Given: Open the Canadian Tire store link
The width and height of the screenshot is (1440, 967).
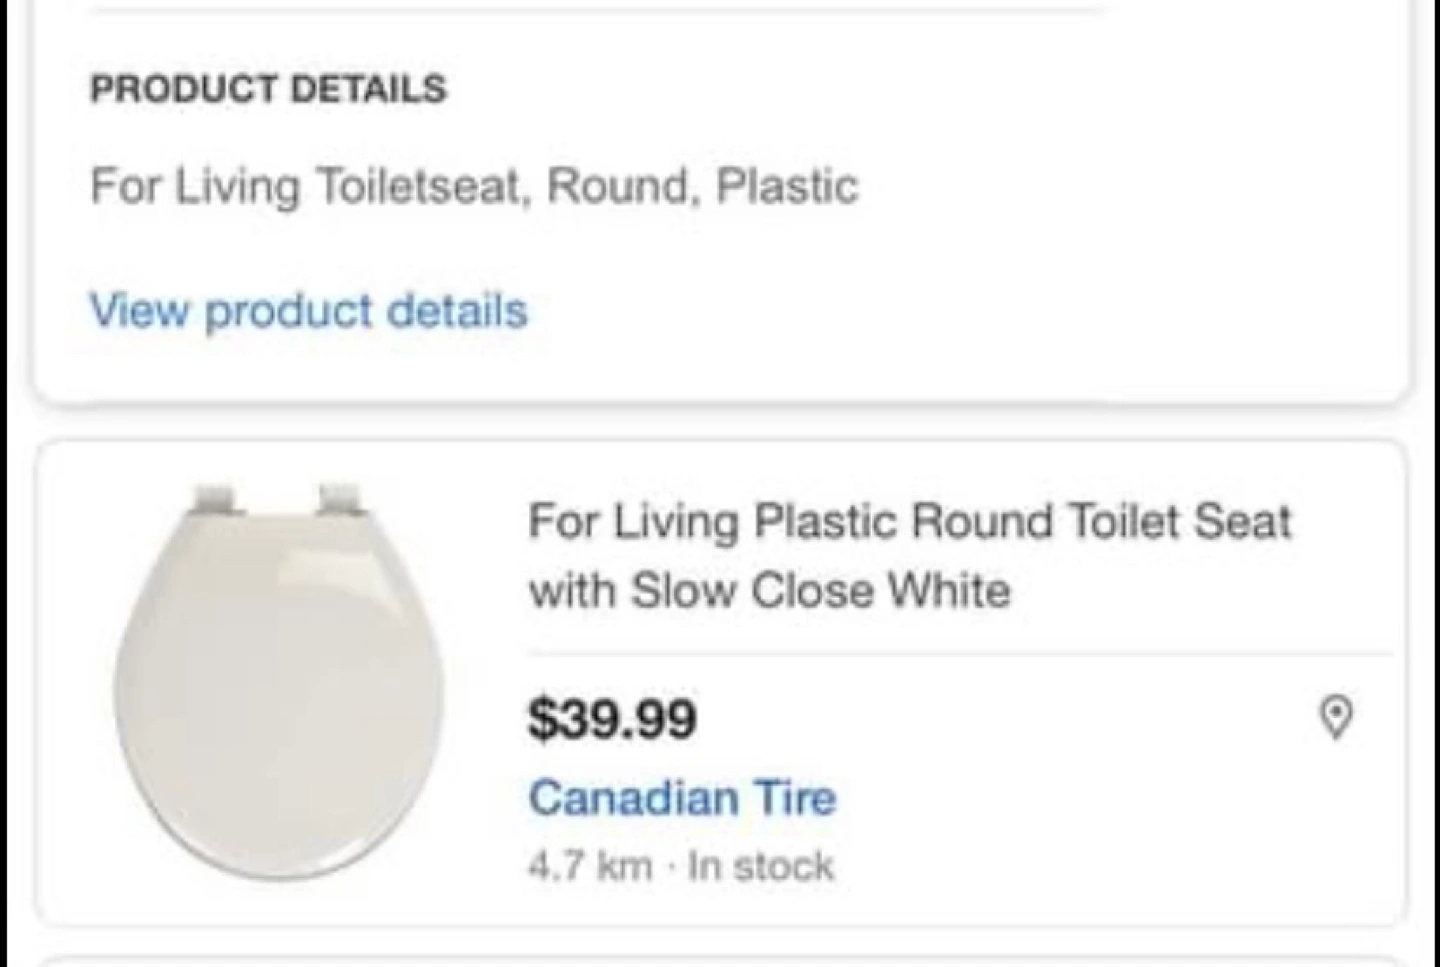Looking at the screenshot, I should click(x=682, y=797).
